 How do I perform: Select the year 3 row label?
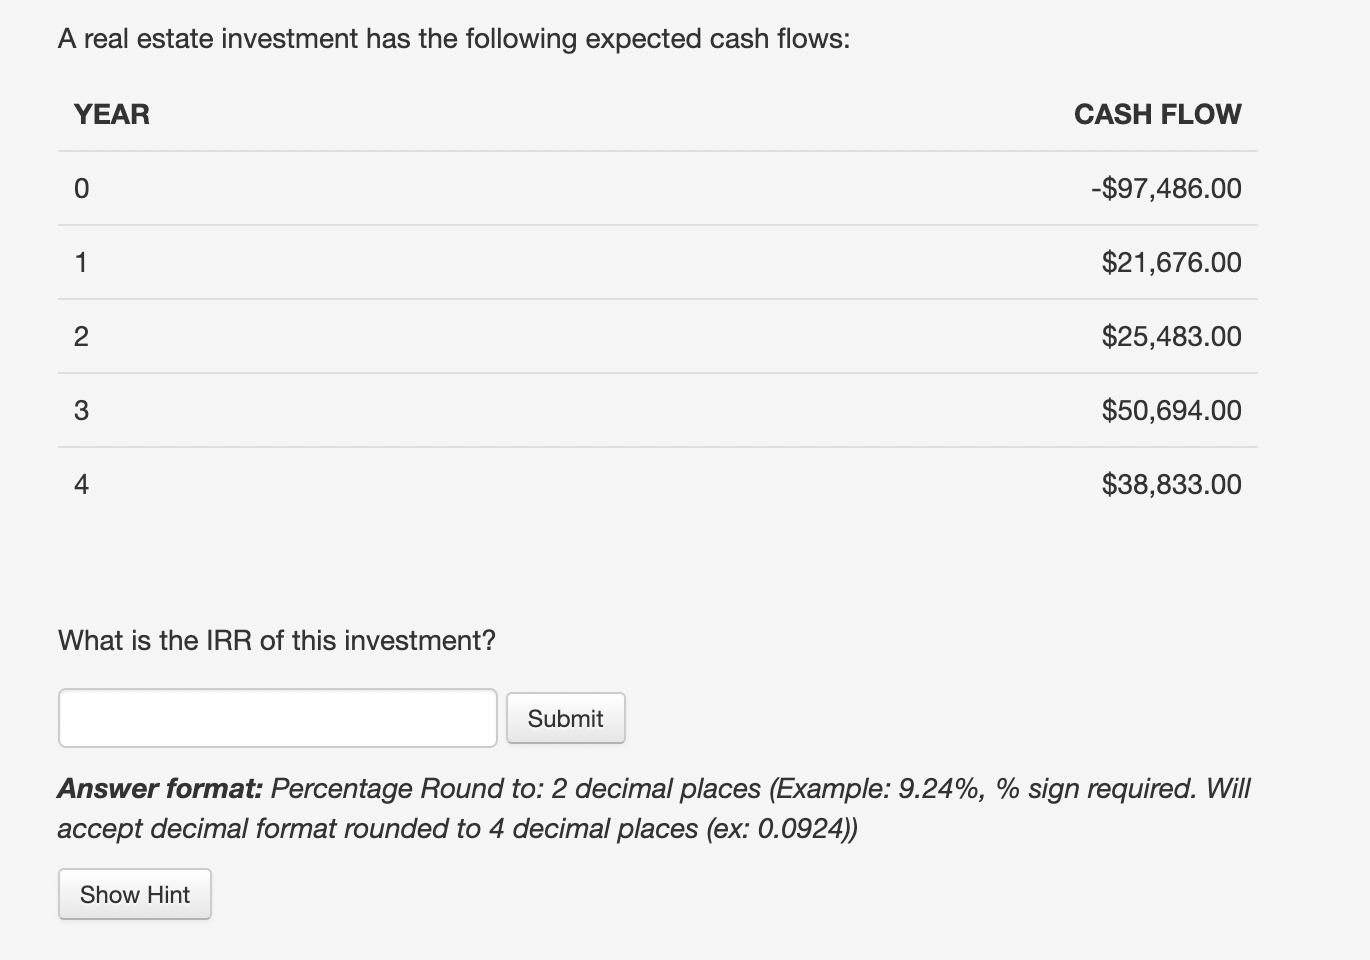coord(82,411)
